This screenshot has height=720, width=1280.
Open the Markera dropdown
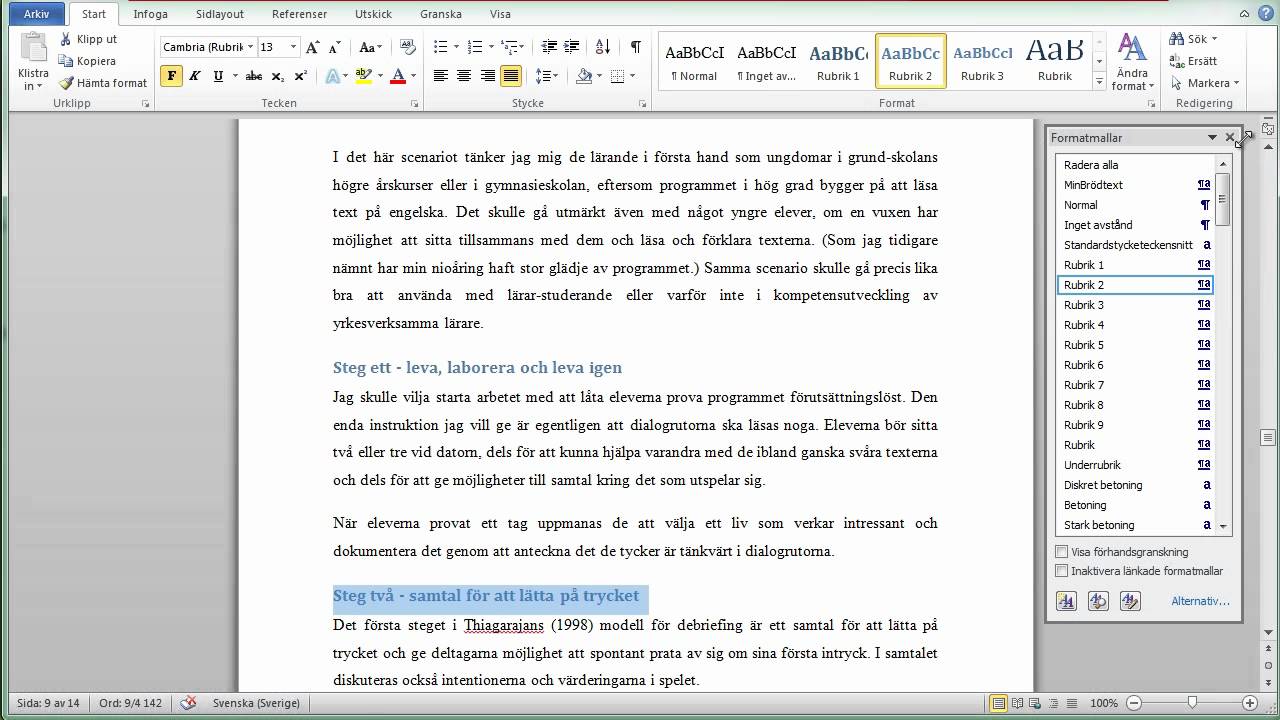coord(1205,83)
